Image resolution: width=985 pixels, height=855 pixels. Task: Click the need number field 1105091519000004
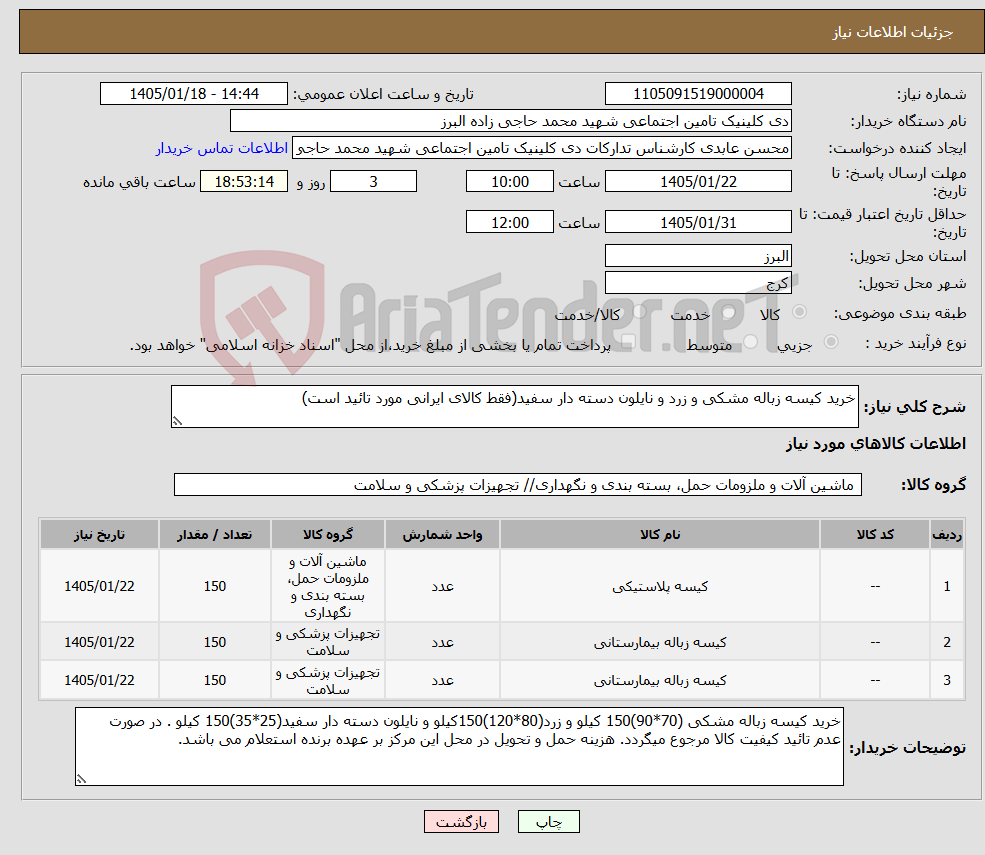[698, 94]
